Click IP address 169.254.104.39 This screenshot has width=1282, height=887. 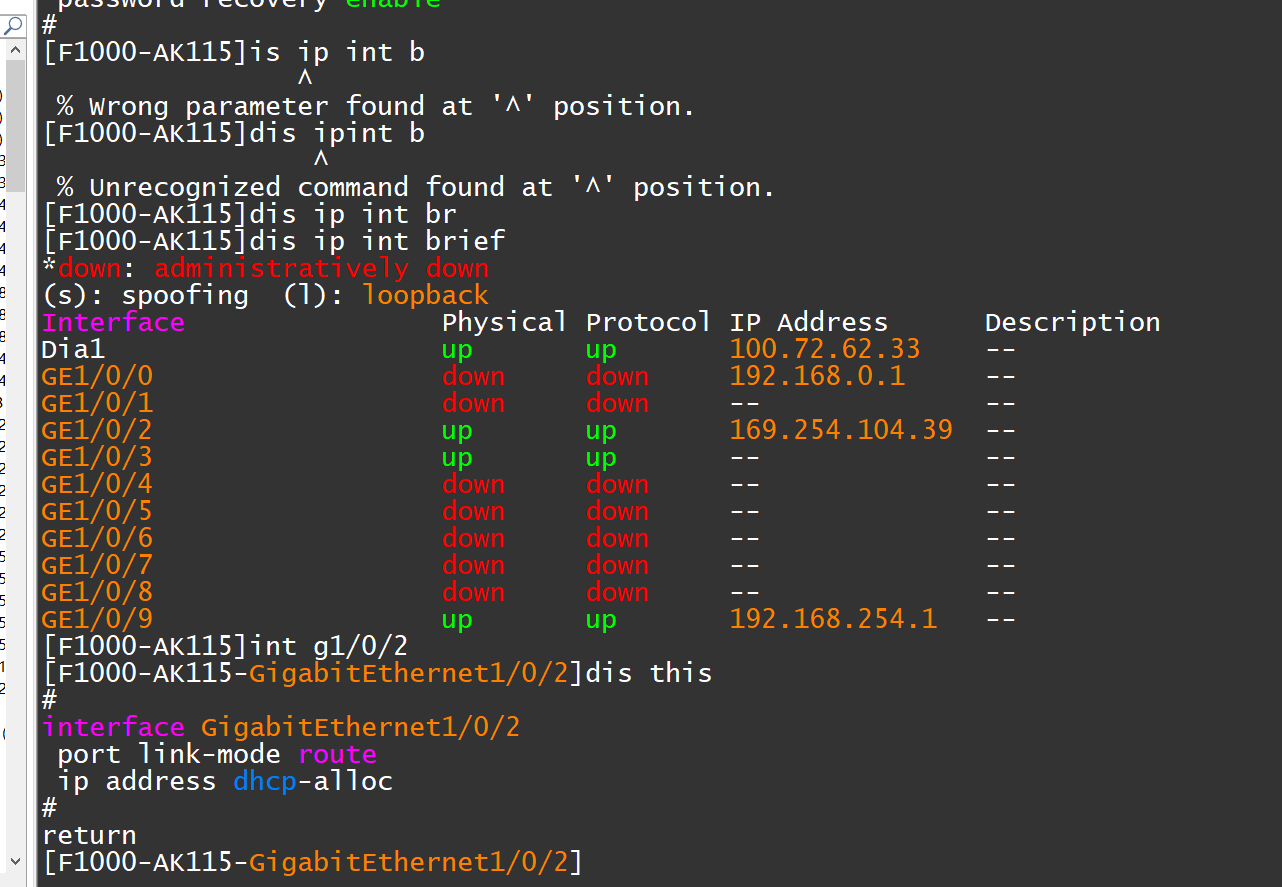(x=840, y=431)
